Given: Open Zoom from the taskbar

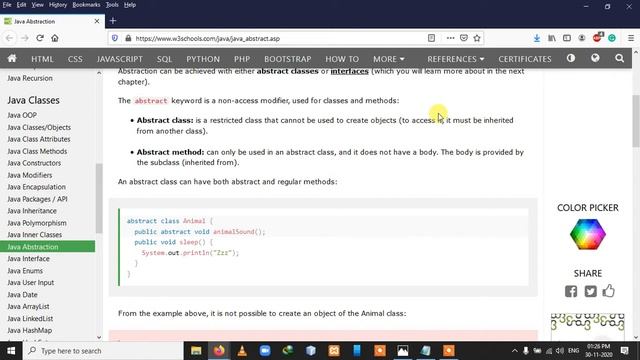Looking at the screenshot, I should 265,351.
